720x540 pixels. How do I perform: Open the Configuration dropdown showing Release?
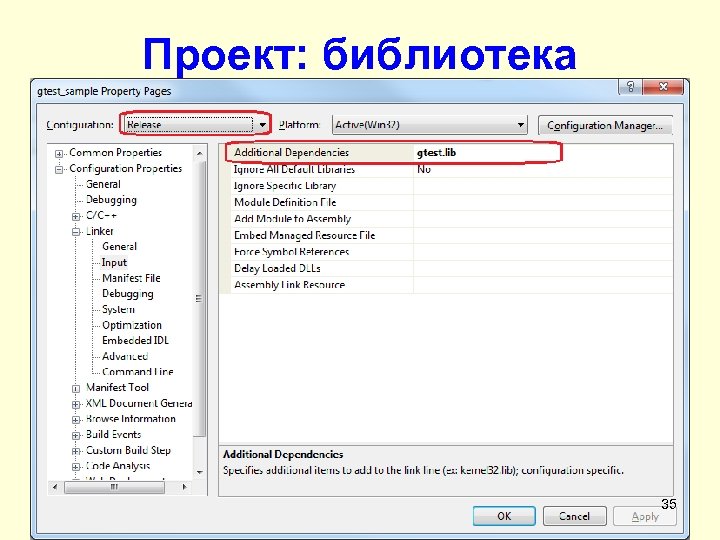[197, 124]
